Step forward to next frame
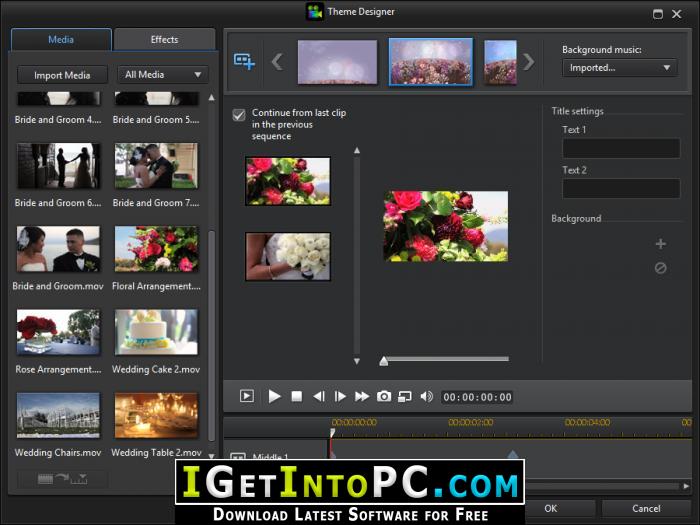The height and width of the screenshot is (525, 700). pos(340,396)
